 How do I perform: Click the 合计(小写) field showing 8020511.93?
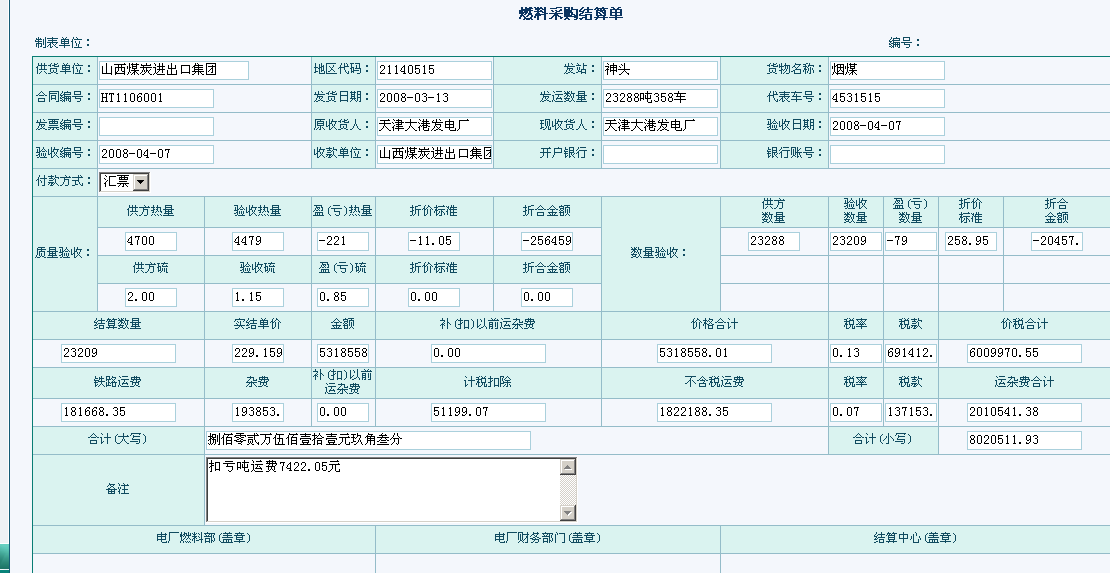(1024, 441)
